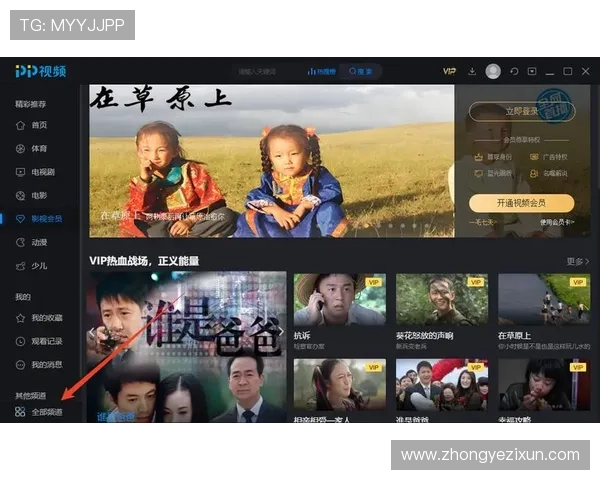Click the 会员尊享特权 label
This screenshot has height=480, width=600.
pyautogui.click(x=522, y=140)
